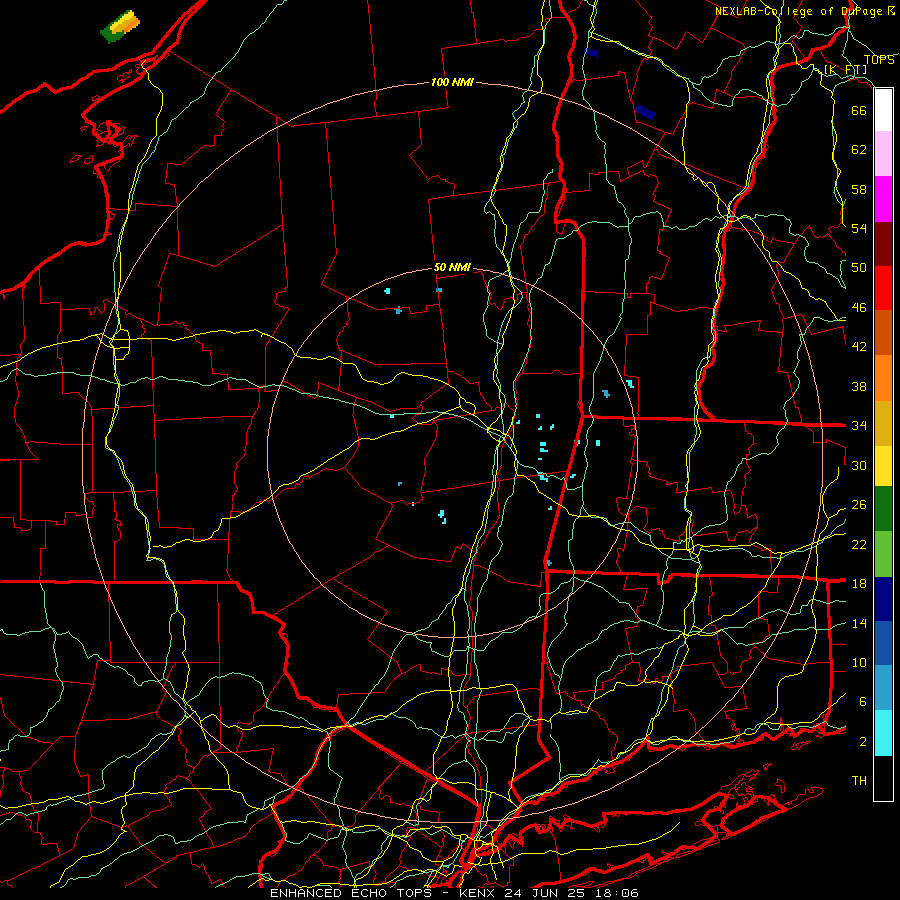The image size is (900, 900).
Task: Click the 18 legend value
Action: [859, 583]
